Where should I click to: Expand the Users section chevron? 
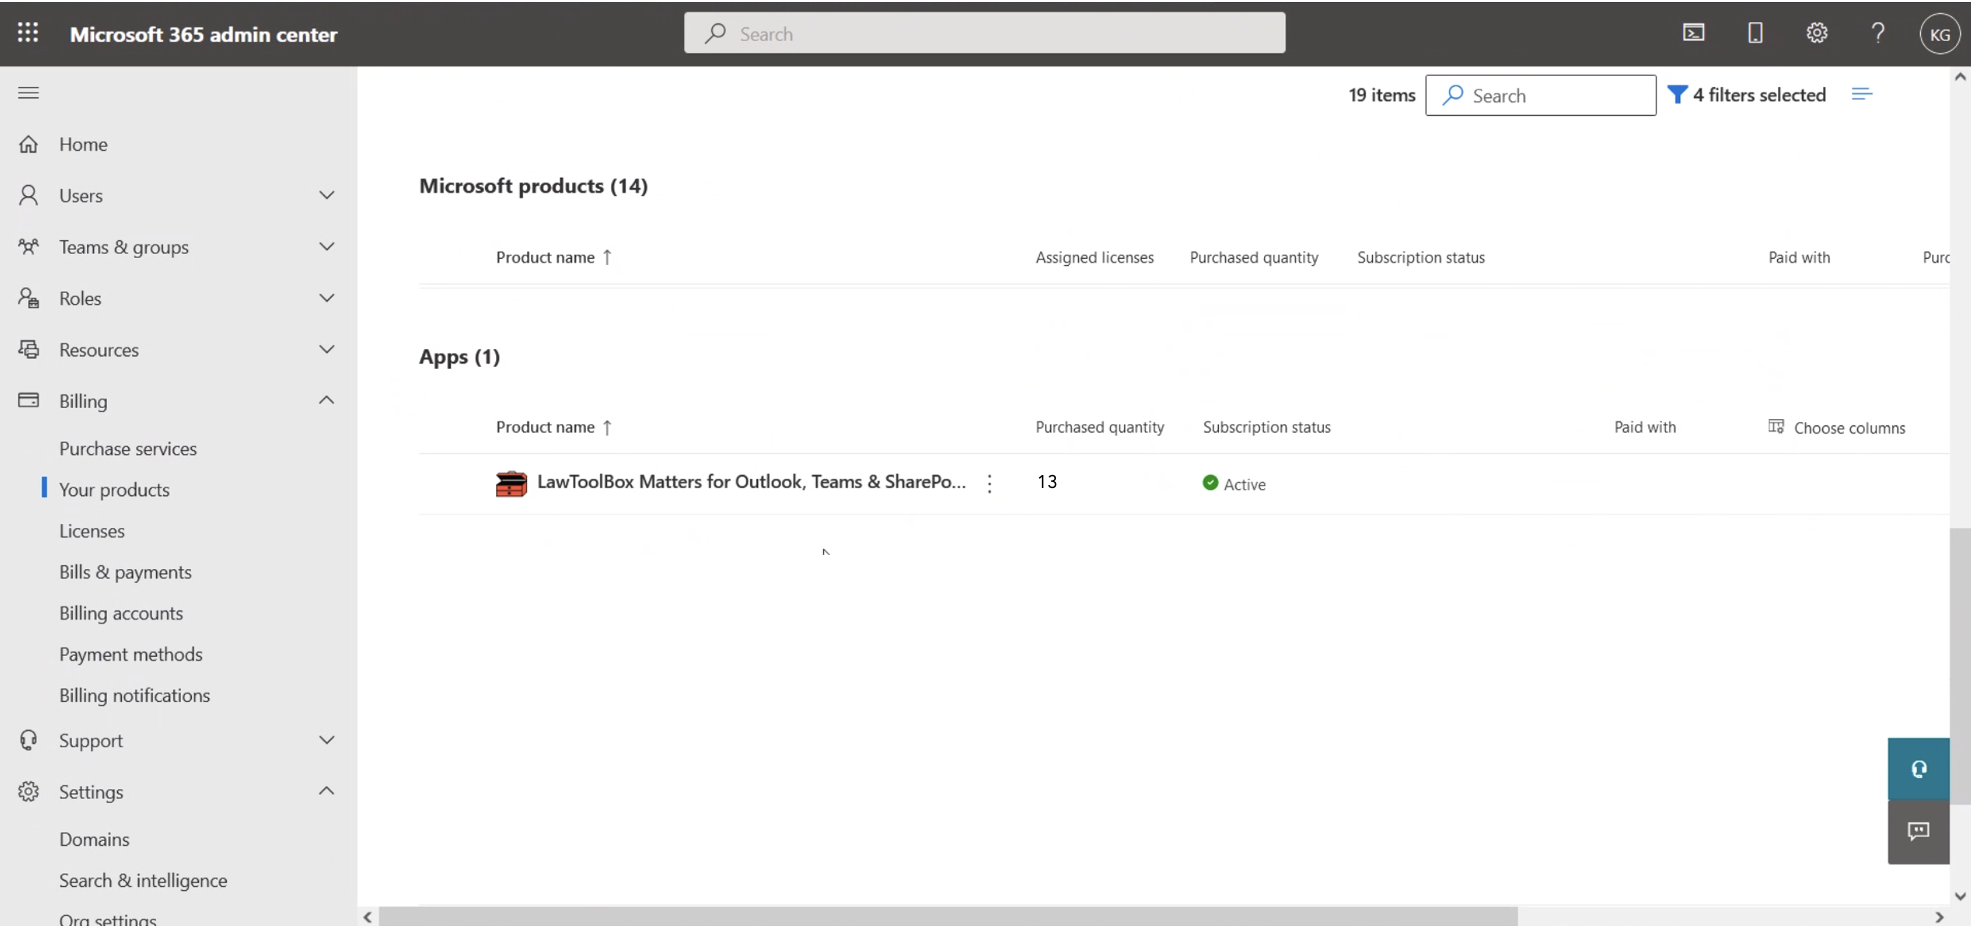[x=326, y=195]
